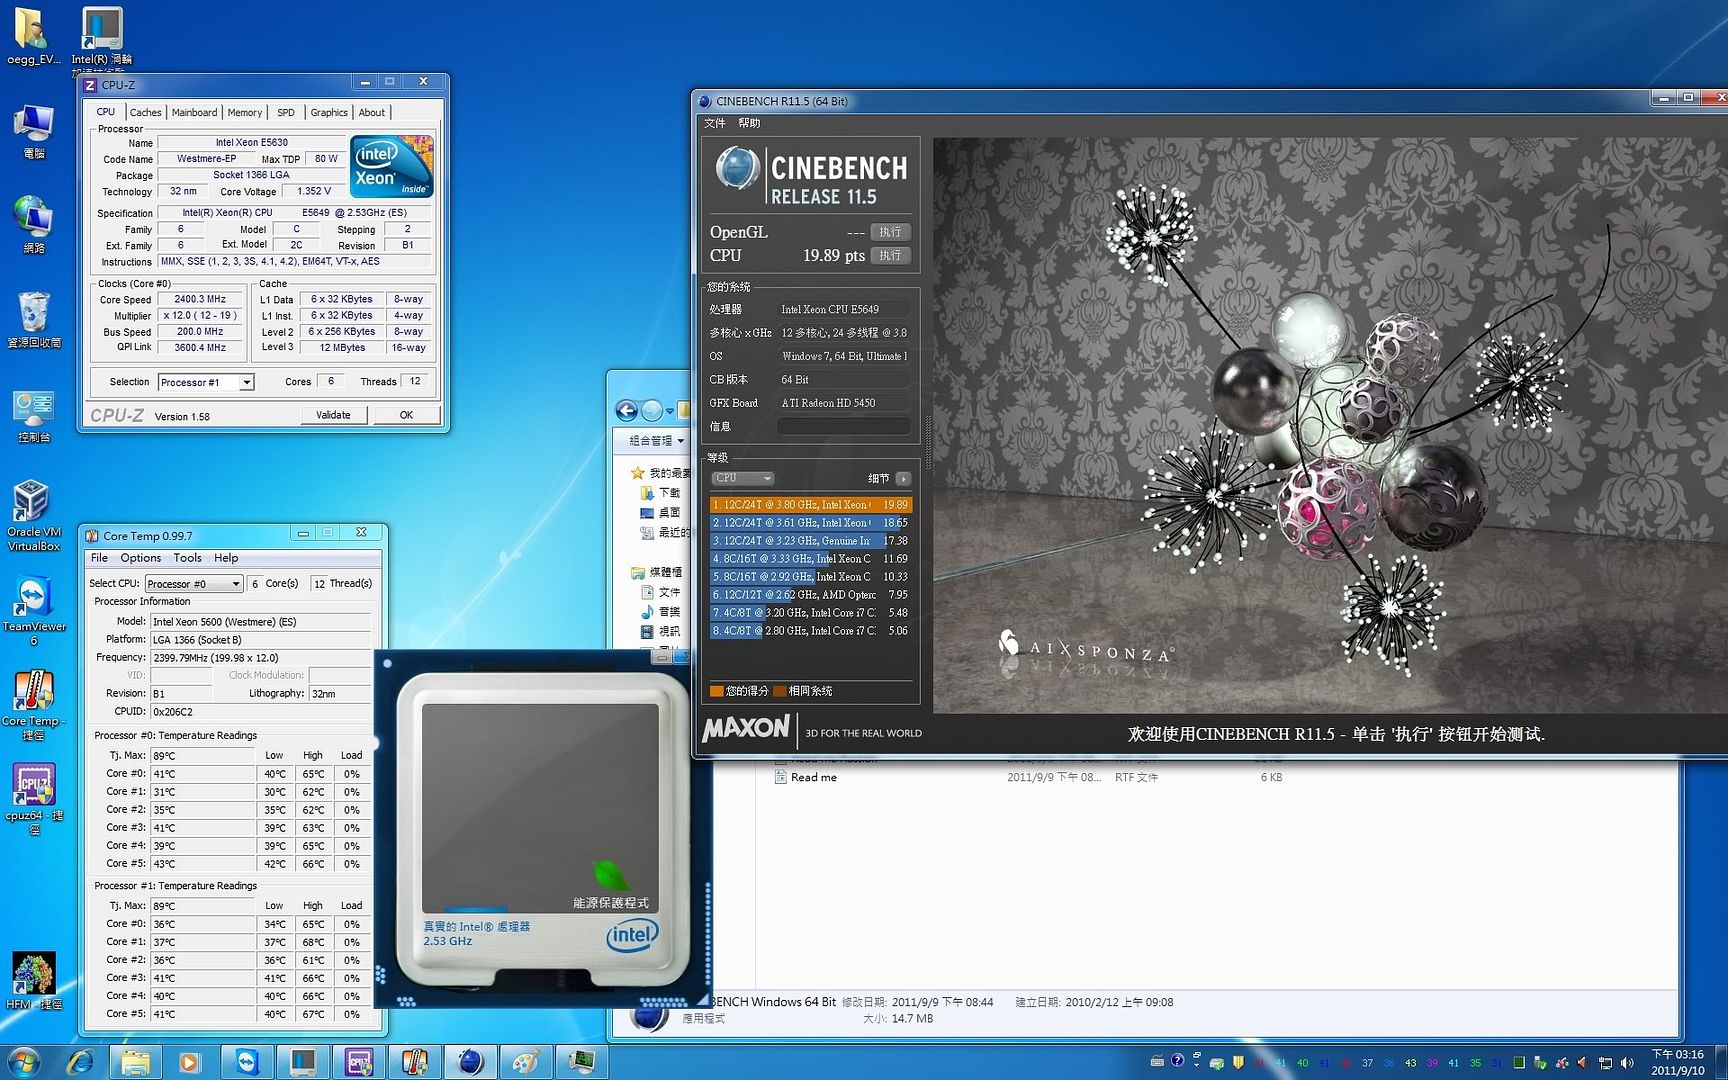The height and width of the screenshot is (1080, 1728).
Task: Open the cpuz64 shortcut desktop icon
Action: pos(33,800)
